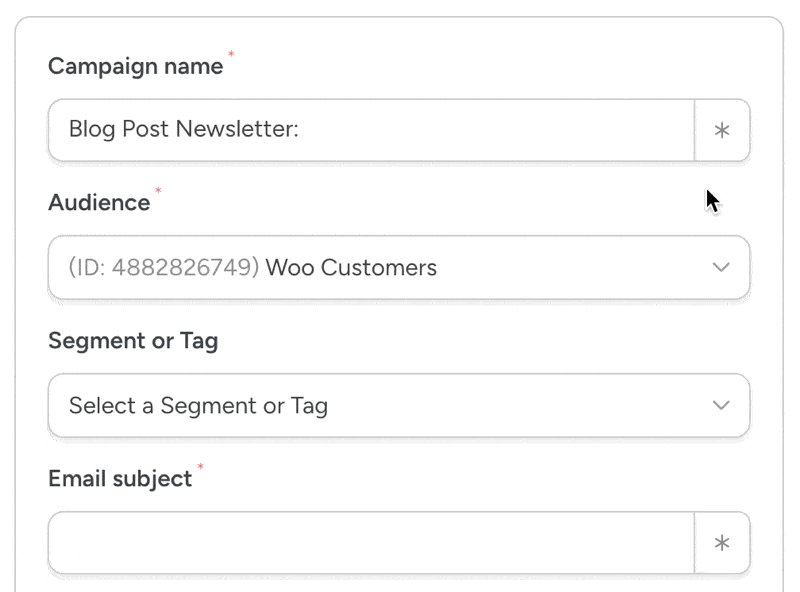Click the 'Email subject' field label
Screen dimensions: 800x592
tap(120, 479)
